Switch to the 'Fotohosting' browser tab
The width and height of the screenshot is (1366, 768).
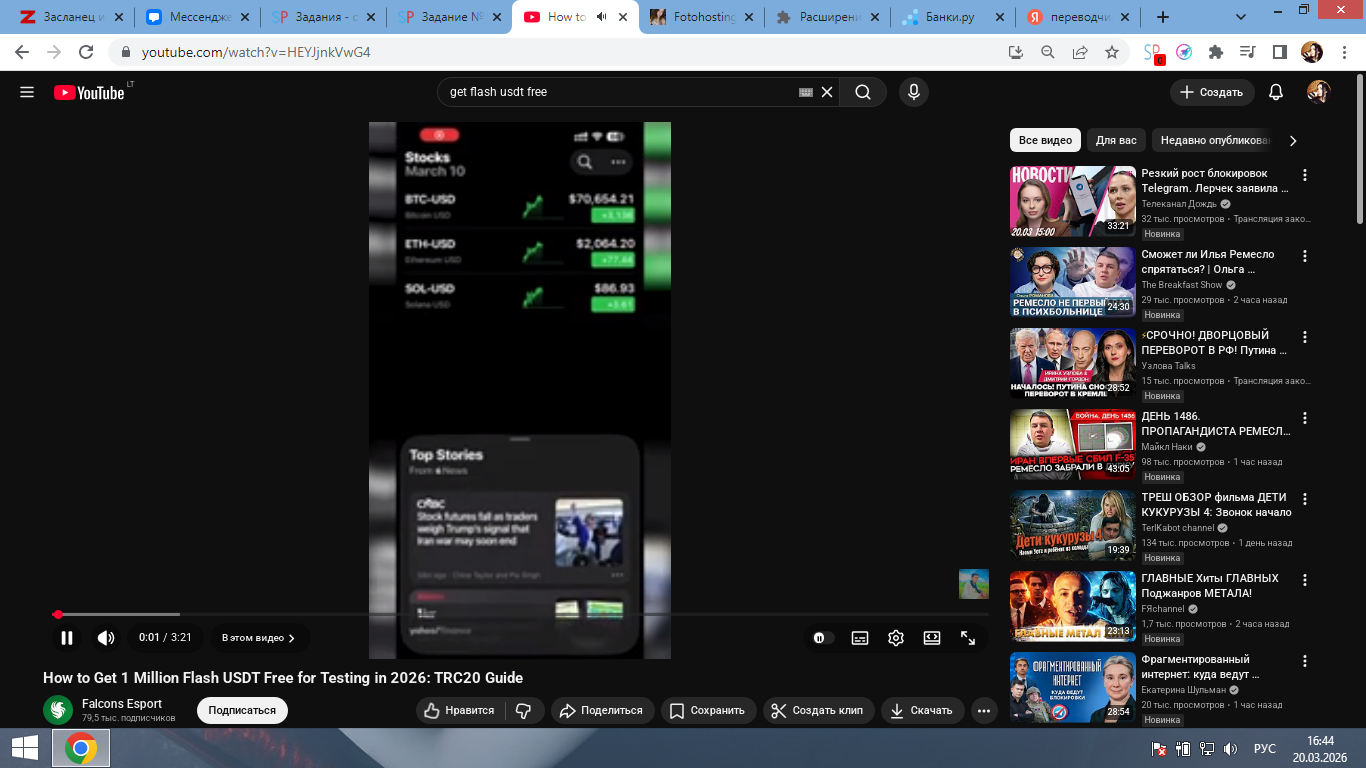coord(705,17)
